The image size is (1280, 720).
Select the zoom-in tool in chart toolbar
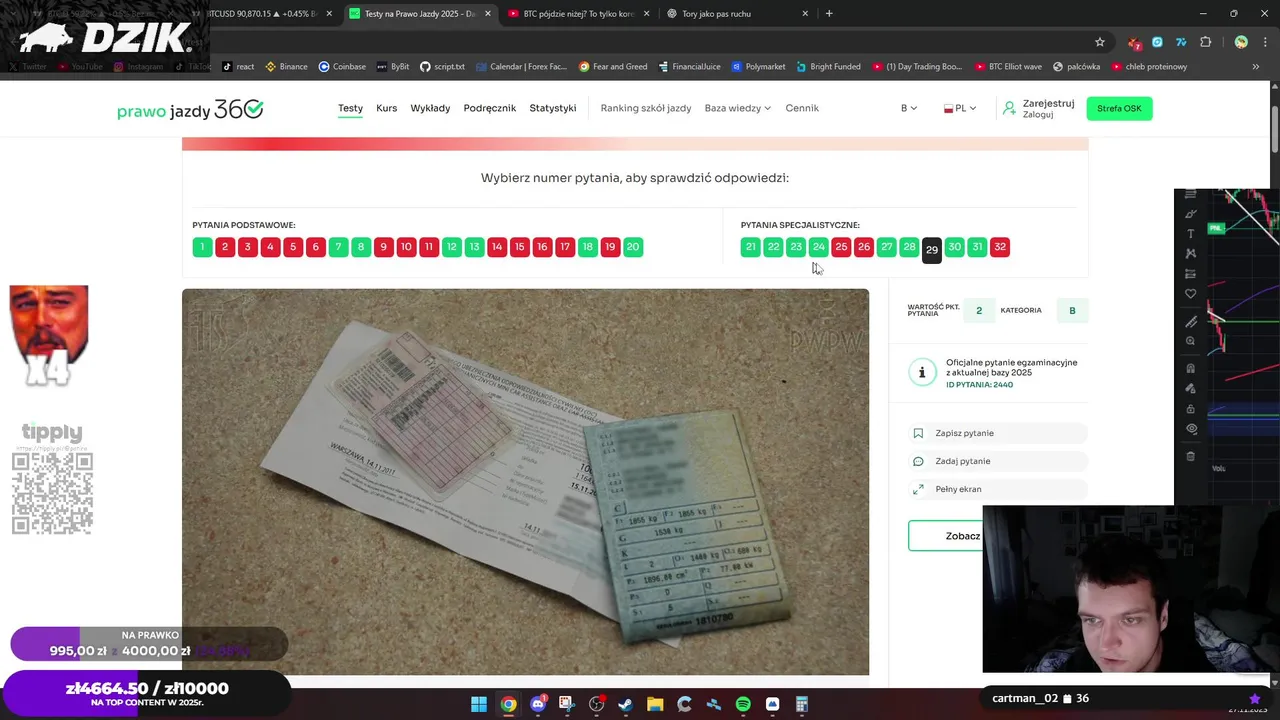(1190, 341)
